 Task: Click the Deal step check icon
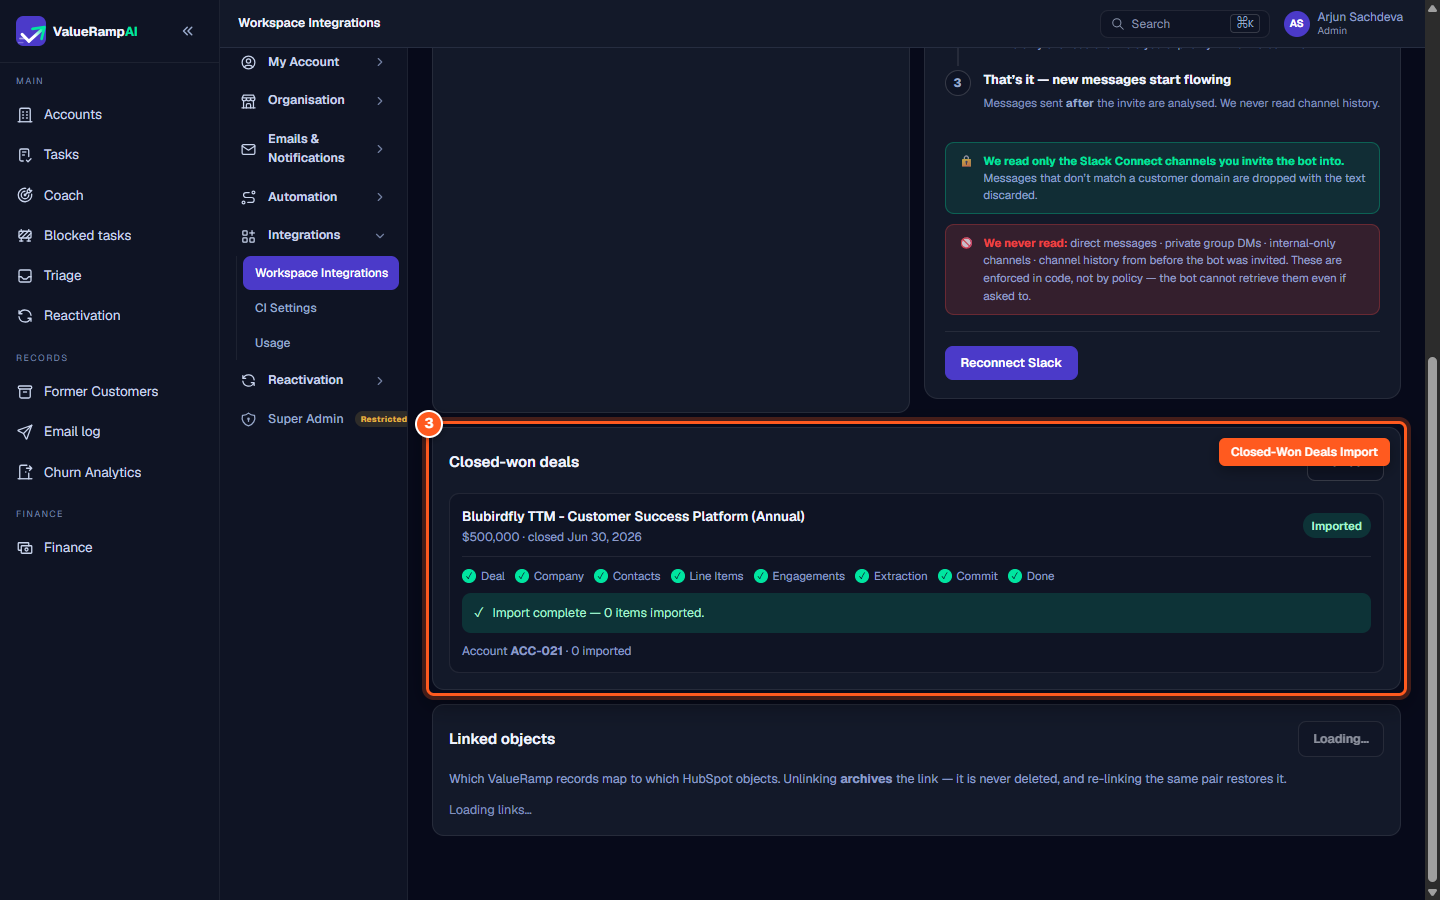(469, 576)
